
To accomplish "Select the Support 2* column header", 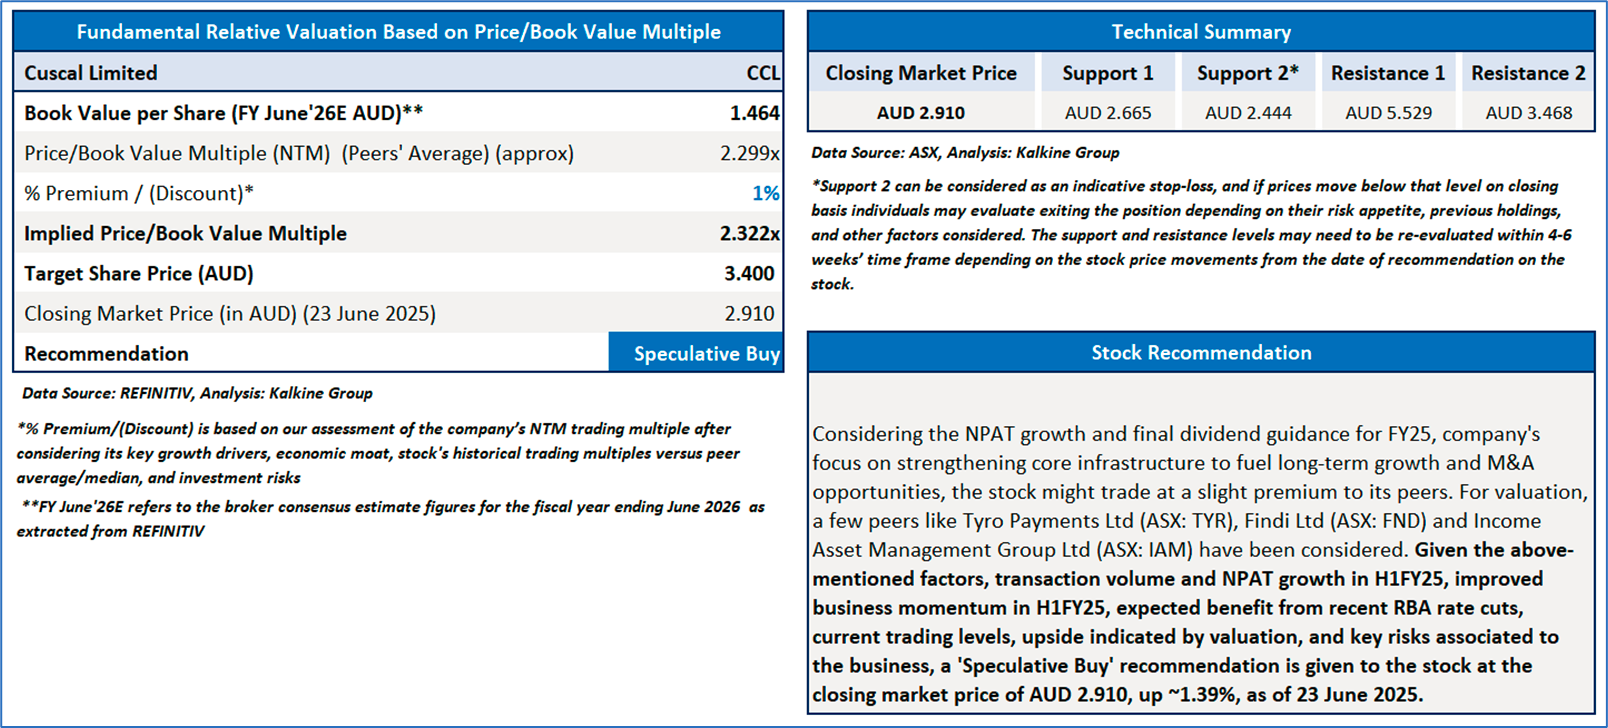I will [1248, 73].
